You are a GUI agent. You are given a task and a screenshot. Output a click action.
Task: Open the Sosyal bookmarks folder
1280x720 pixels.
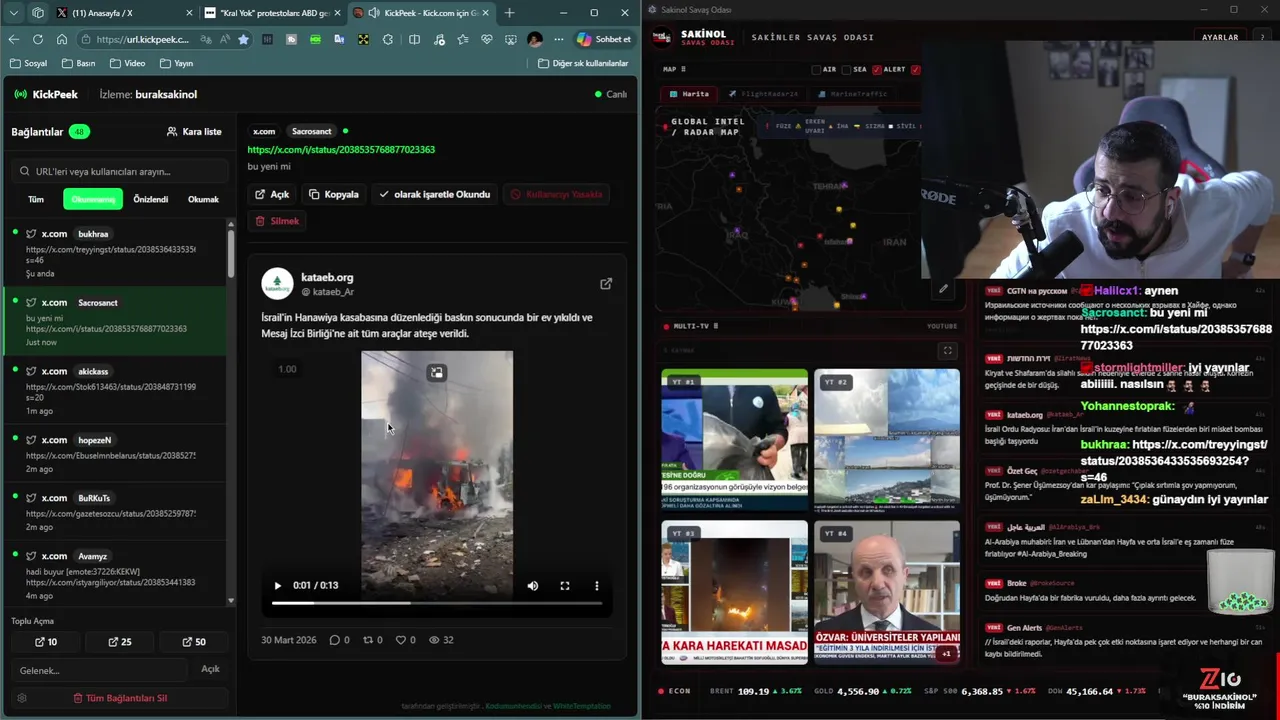28,63
